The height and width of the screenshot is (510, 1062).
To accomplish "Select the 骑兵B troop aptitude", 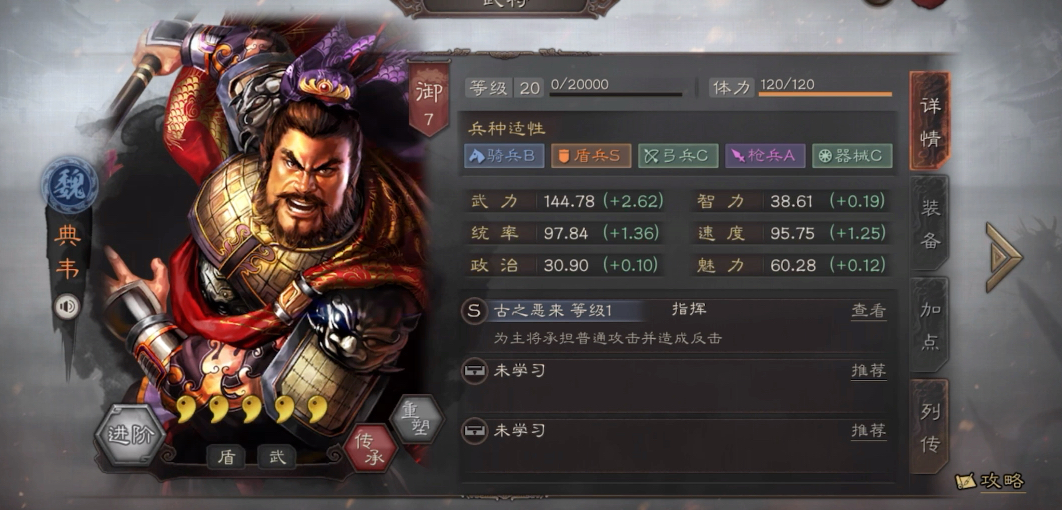I will [504, 156].
